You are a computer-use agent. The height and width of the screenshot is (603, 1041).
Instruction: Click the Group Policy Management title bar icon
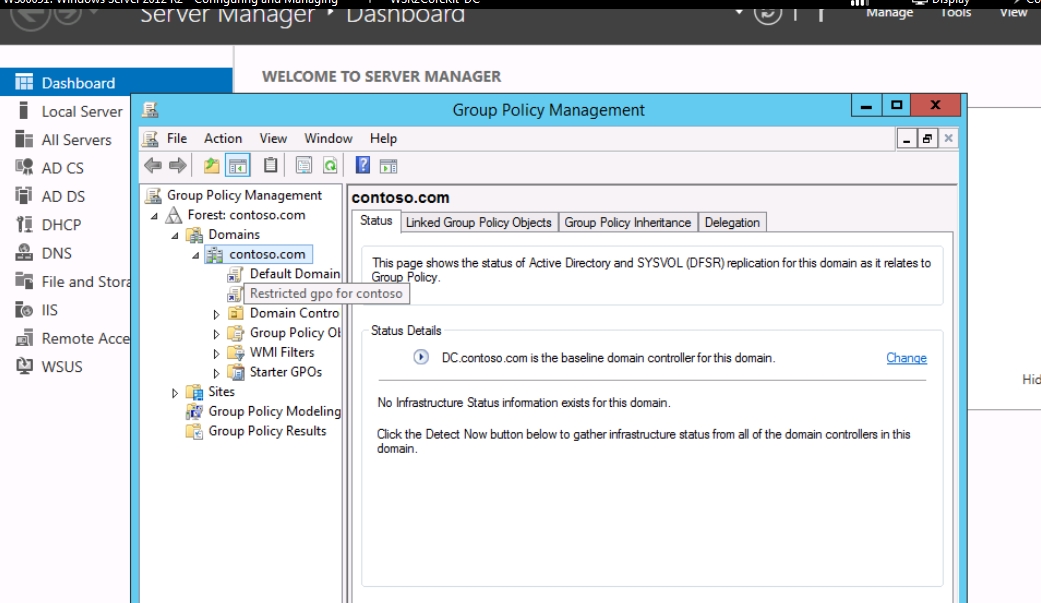pyautogui.click(x=150, y=110)
